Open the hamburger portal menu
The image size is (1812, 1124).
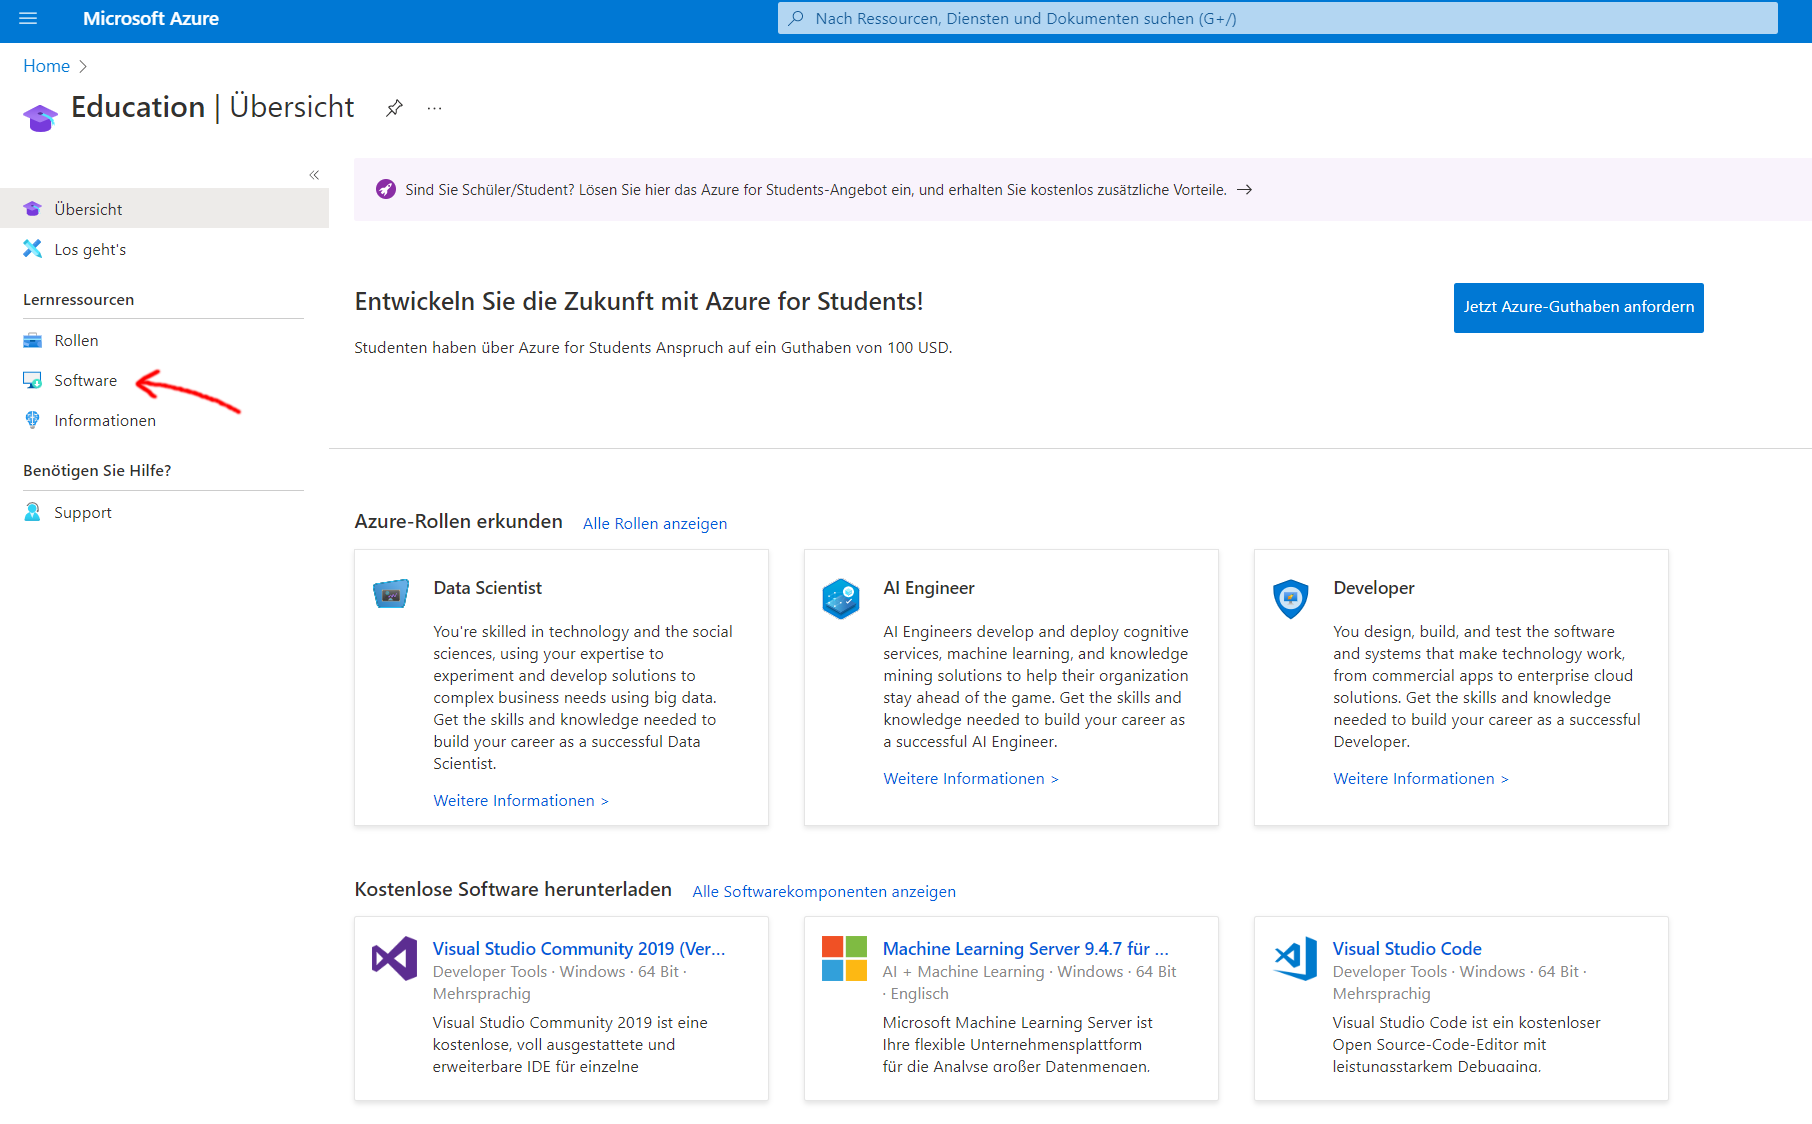[x=28, y=18]
